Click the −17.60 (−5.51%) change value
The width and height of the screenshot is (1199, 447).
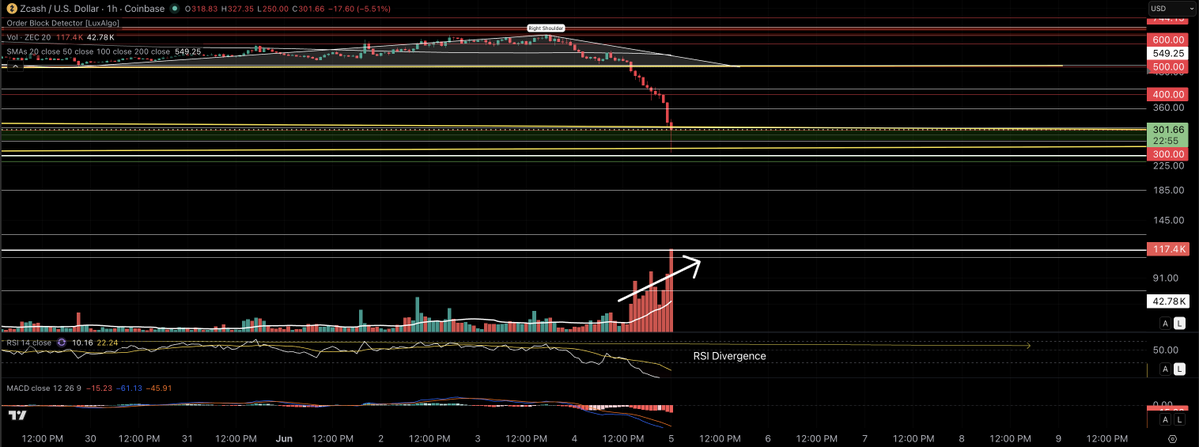pos(359,8)
